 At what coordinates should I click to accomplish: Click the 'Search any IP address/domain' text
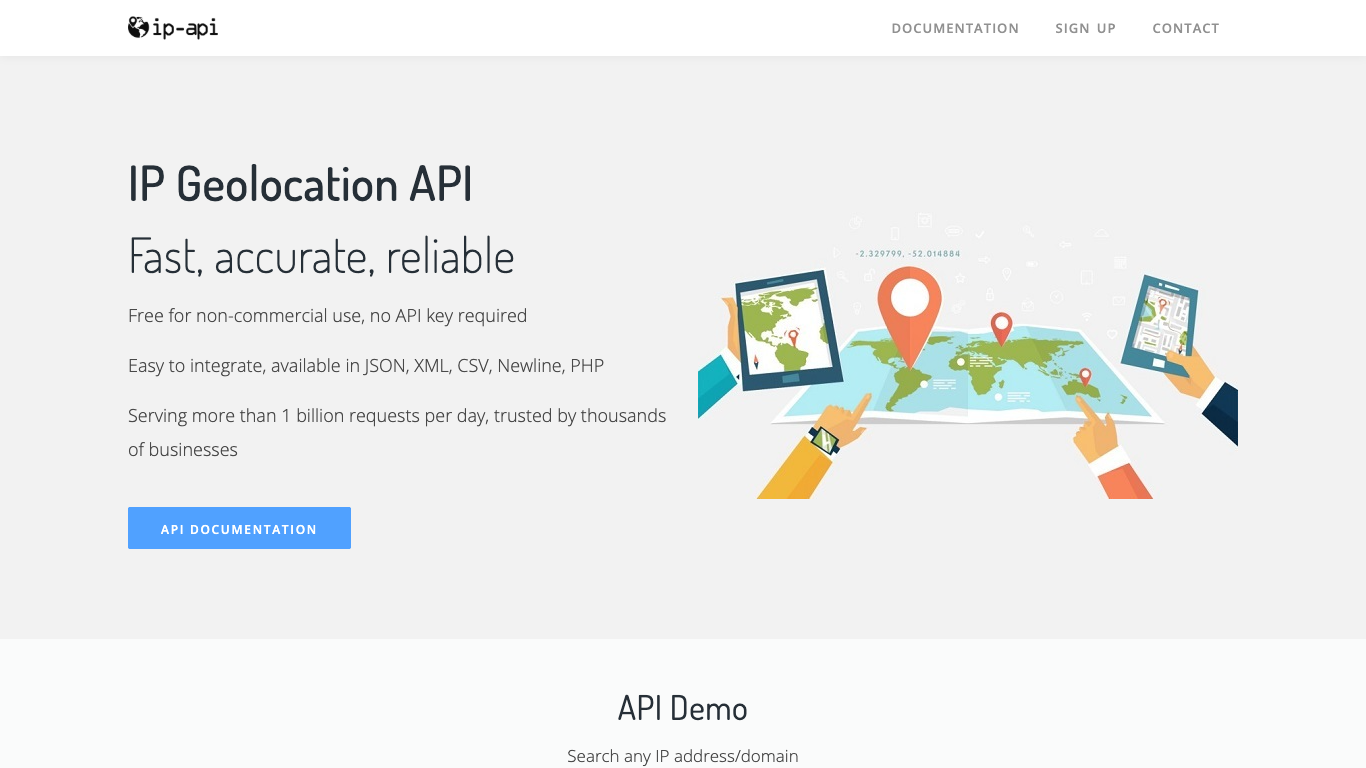[x=682, y=756]
